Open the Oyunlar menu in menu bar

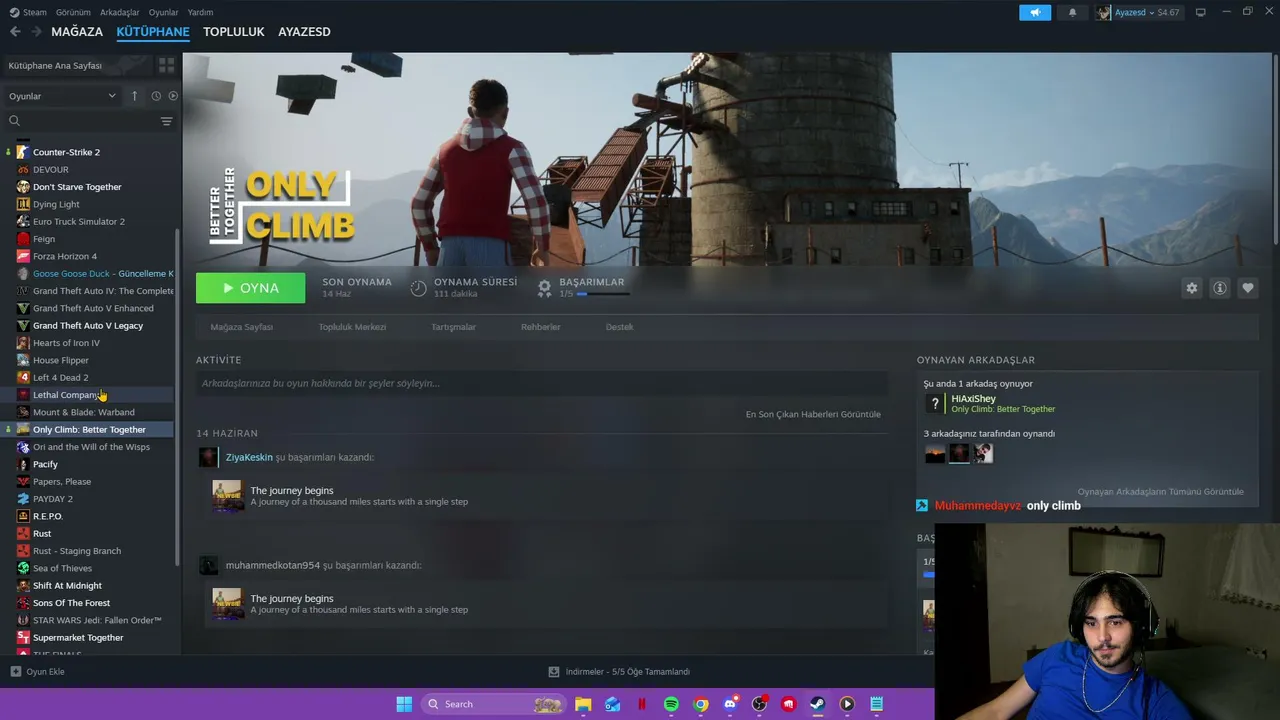tap(163, 12)
